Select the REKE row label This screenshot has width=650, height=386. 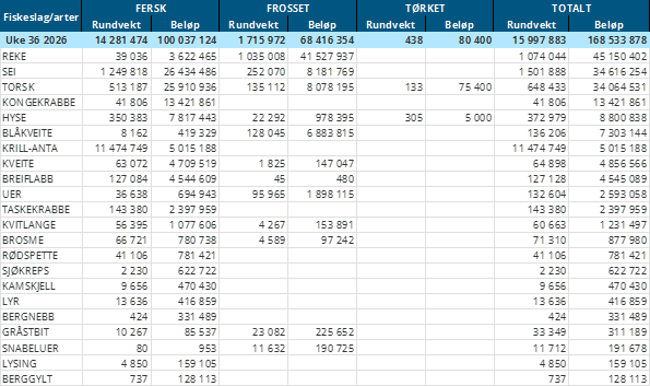tap(14, 56)
